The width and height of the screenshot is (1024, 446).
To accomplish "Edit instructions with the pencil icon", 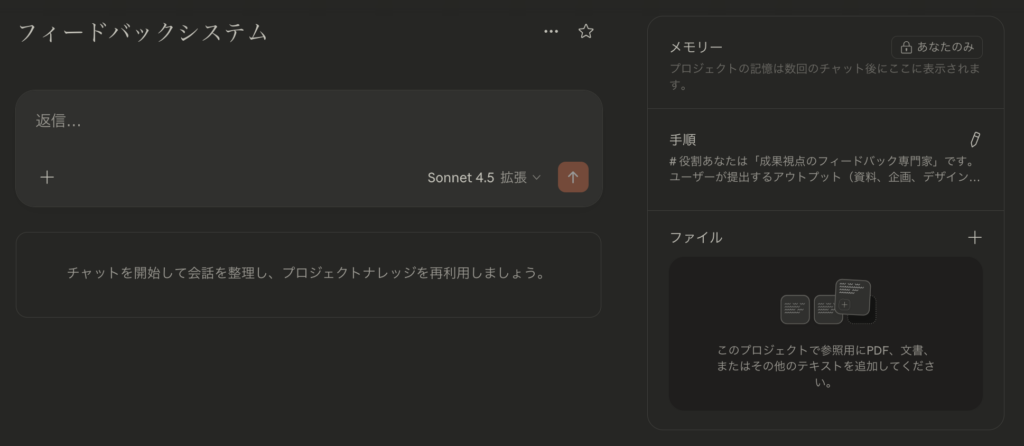I will pyautogui.click(x=974, y=139).
